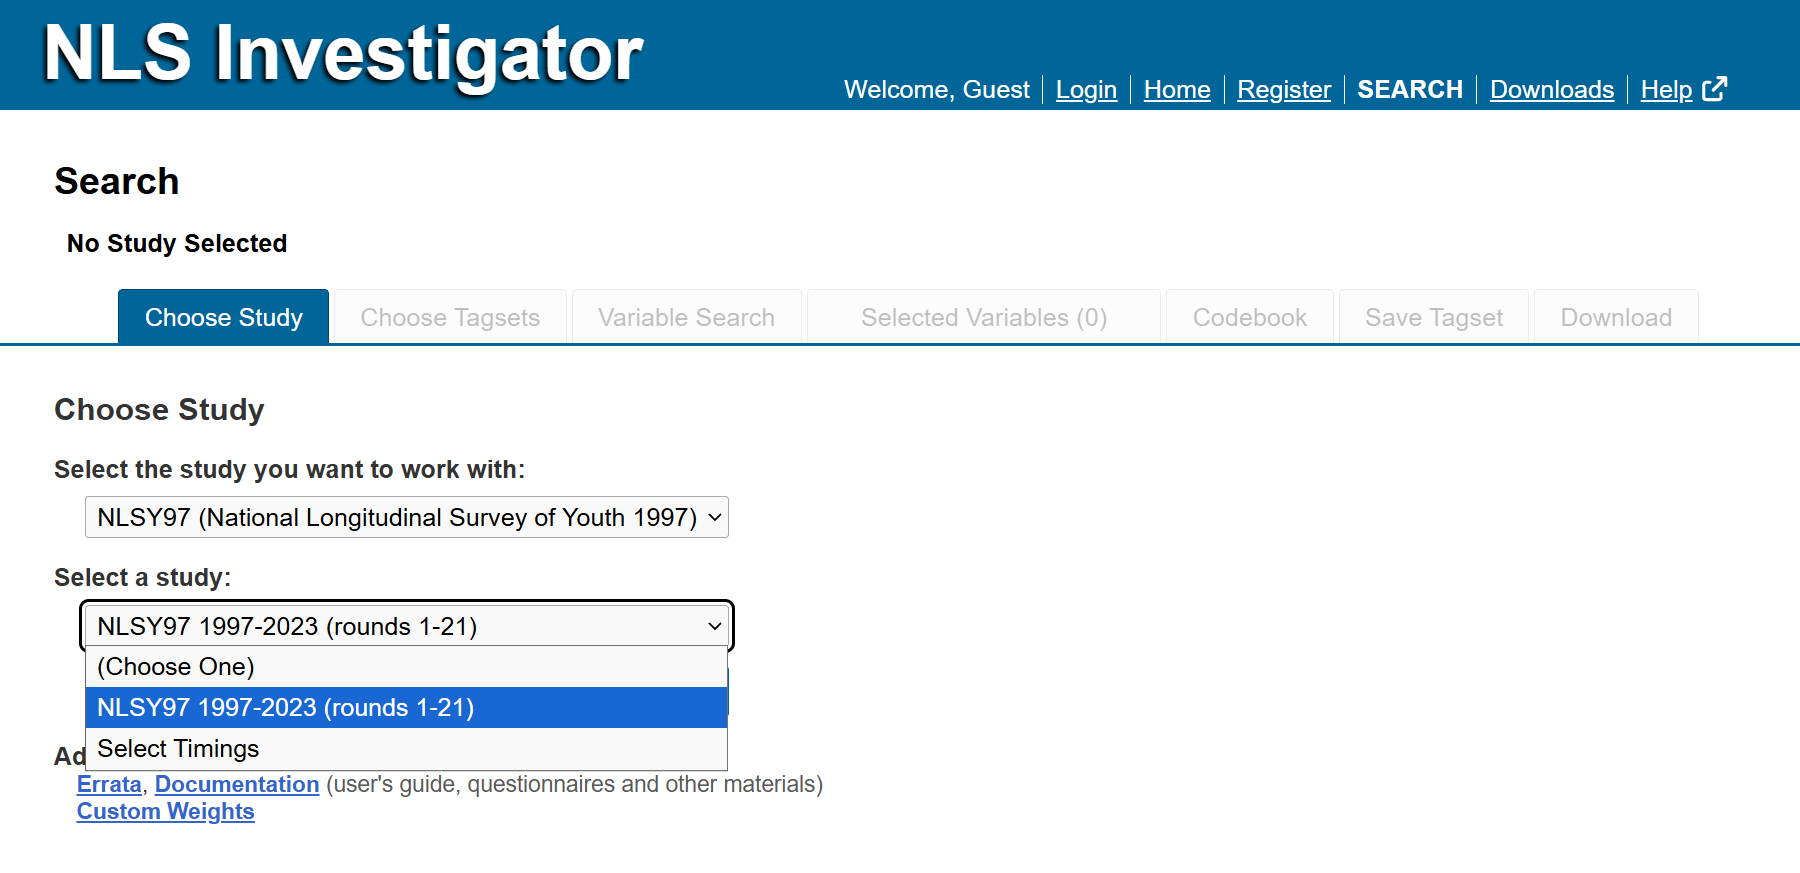Viewport: 1800px width, 873px height.
Task: Select SEARCH in the top navigation
Action: [1410, 90]
